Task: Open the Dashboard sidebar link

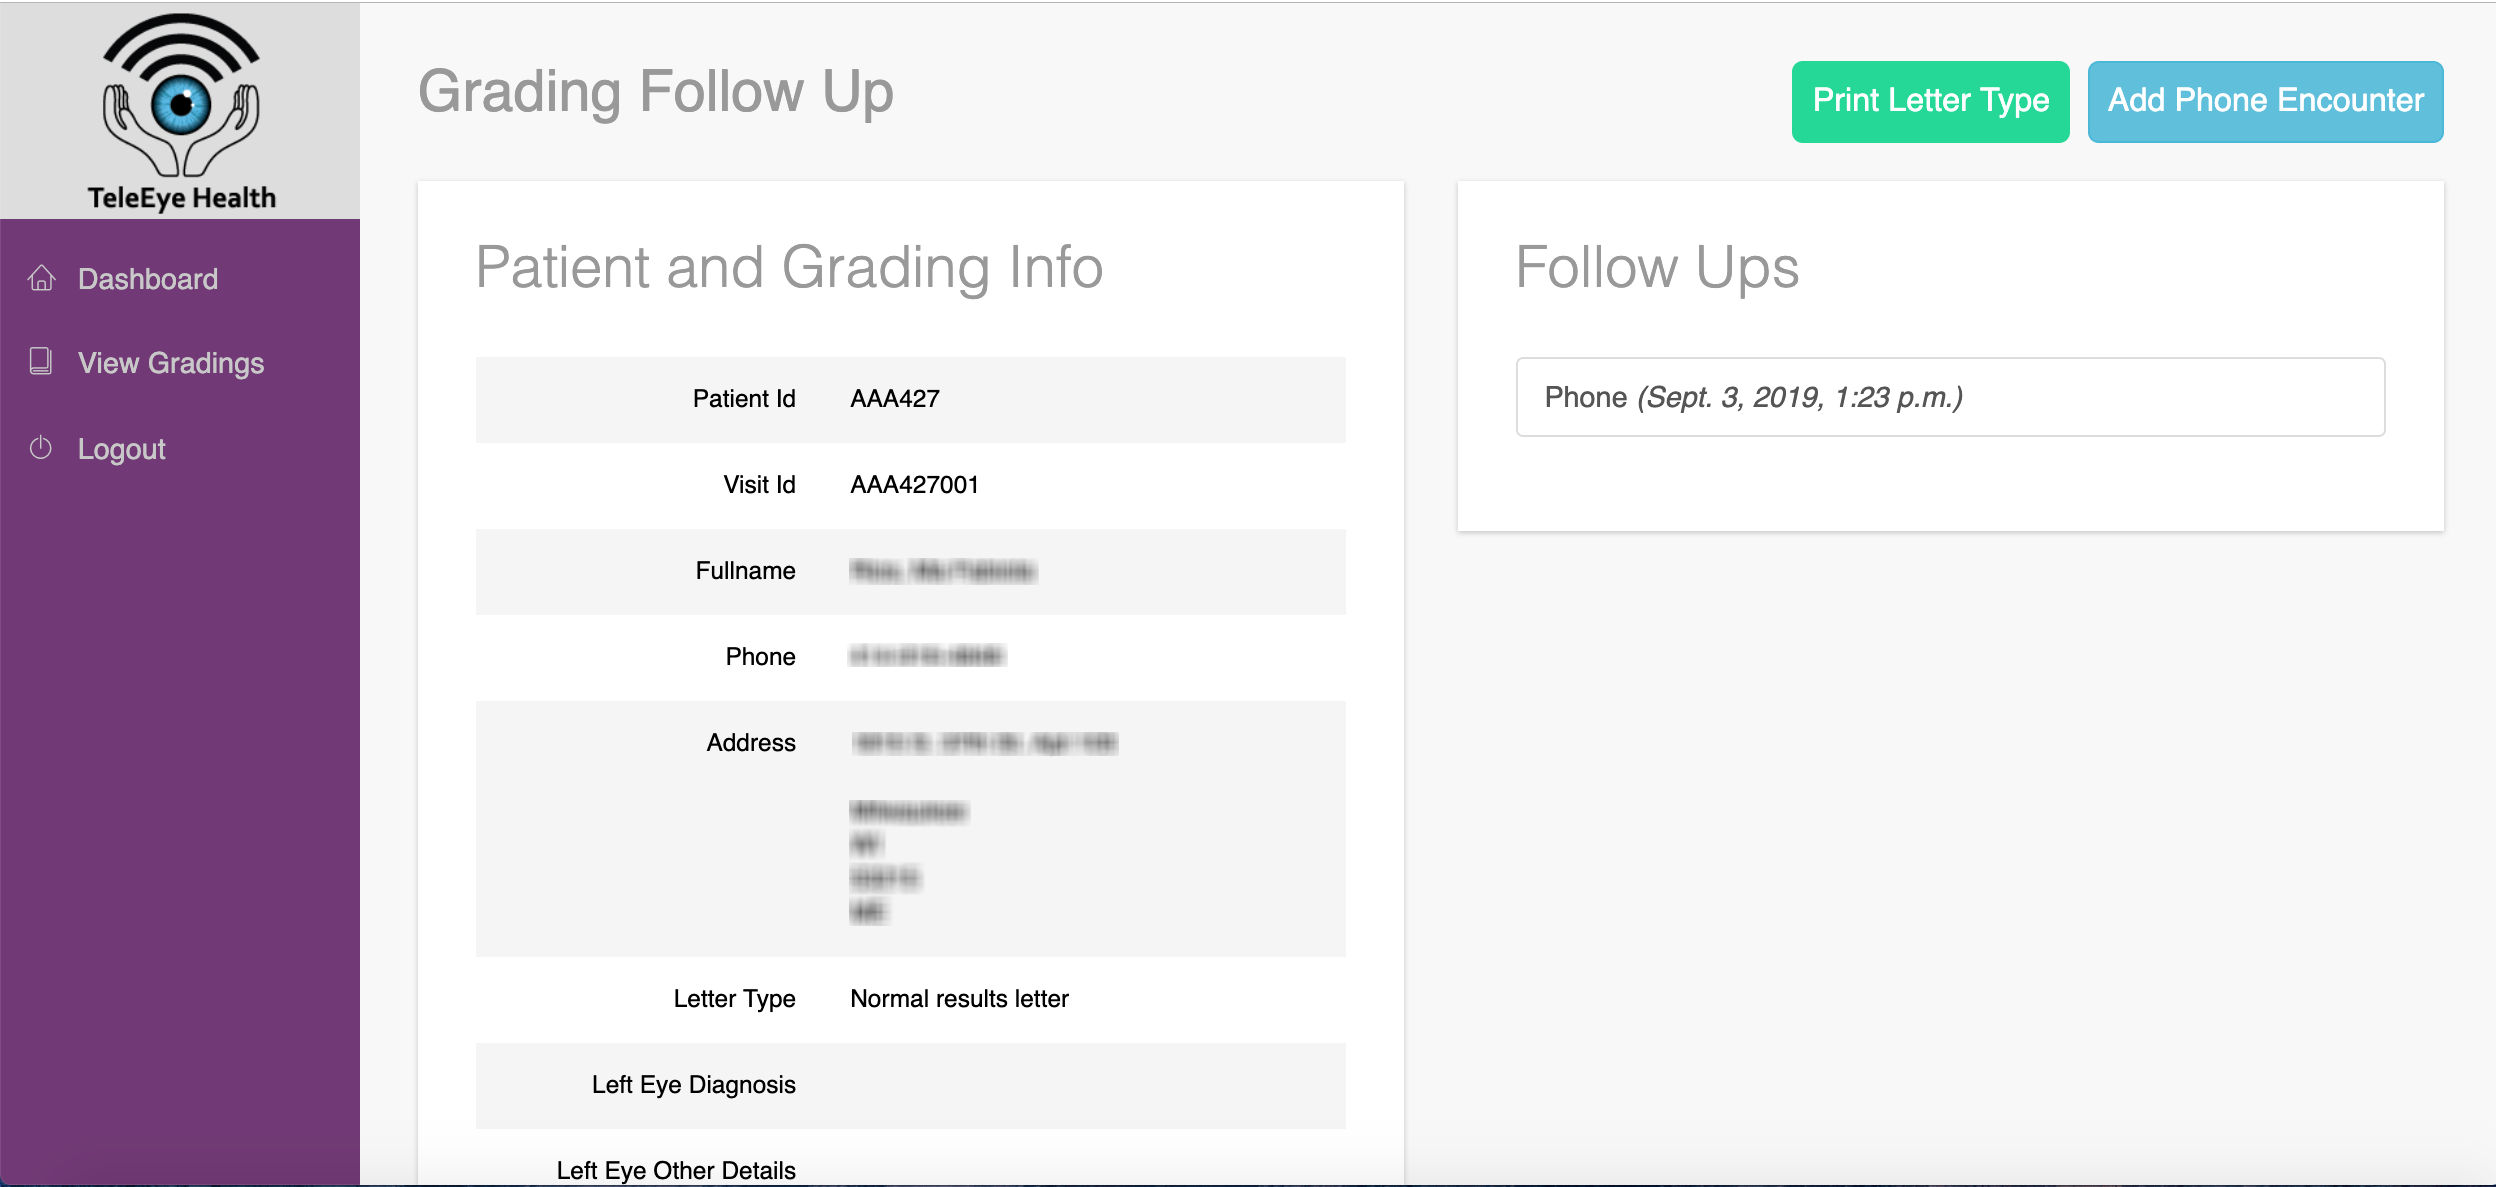Action: click(x=147, y=279)
